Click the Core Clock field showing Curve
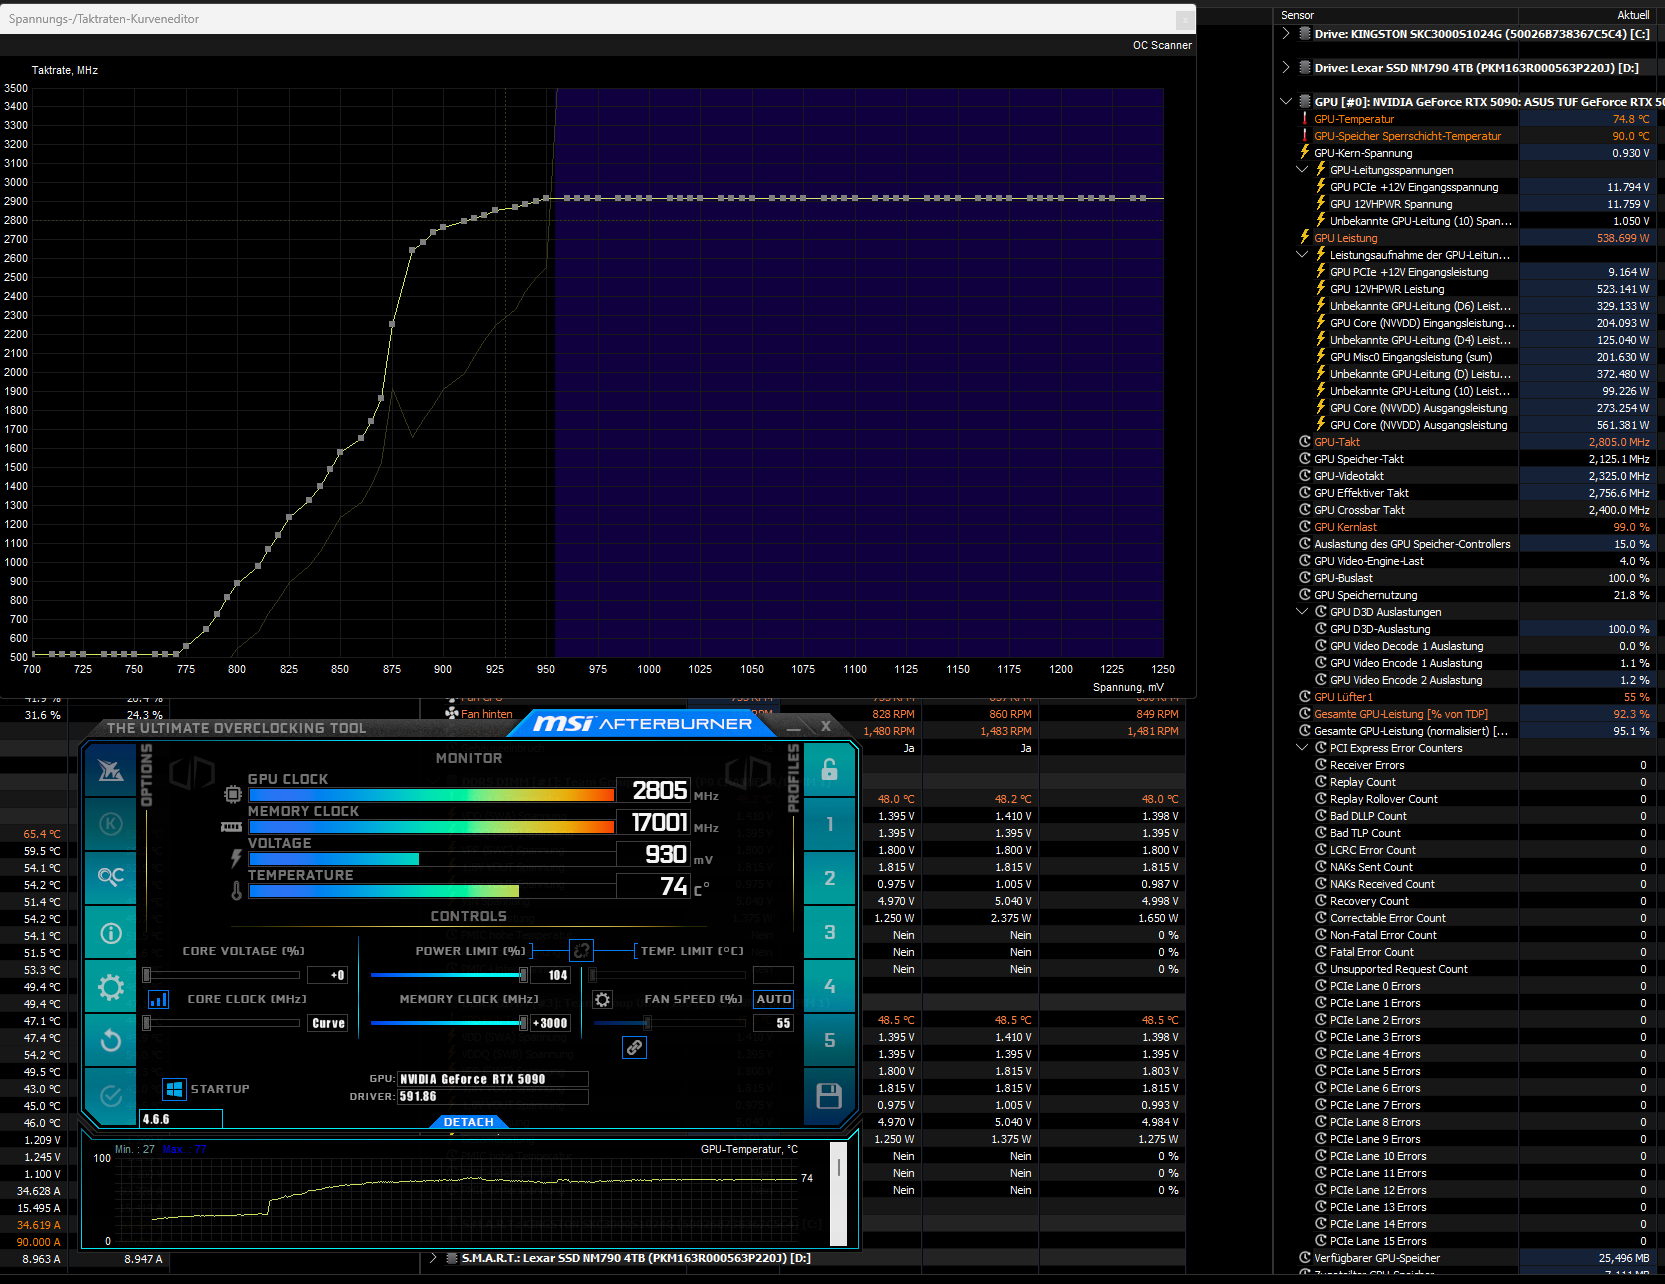This screenshot has height=1284, width=1665. 328,1023
